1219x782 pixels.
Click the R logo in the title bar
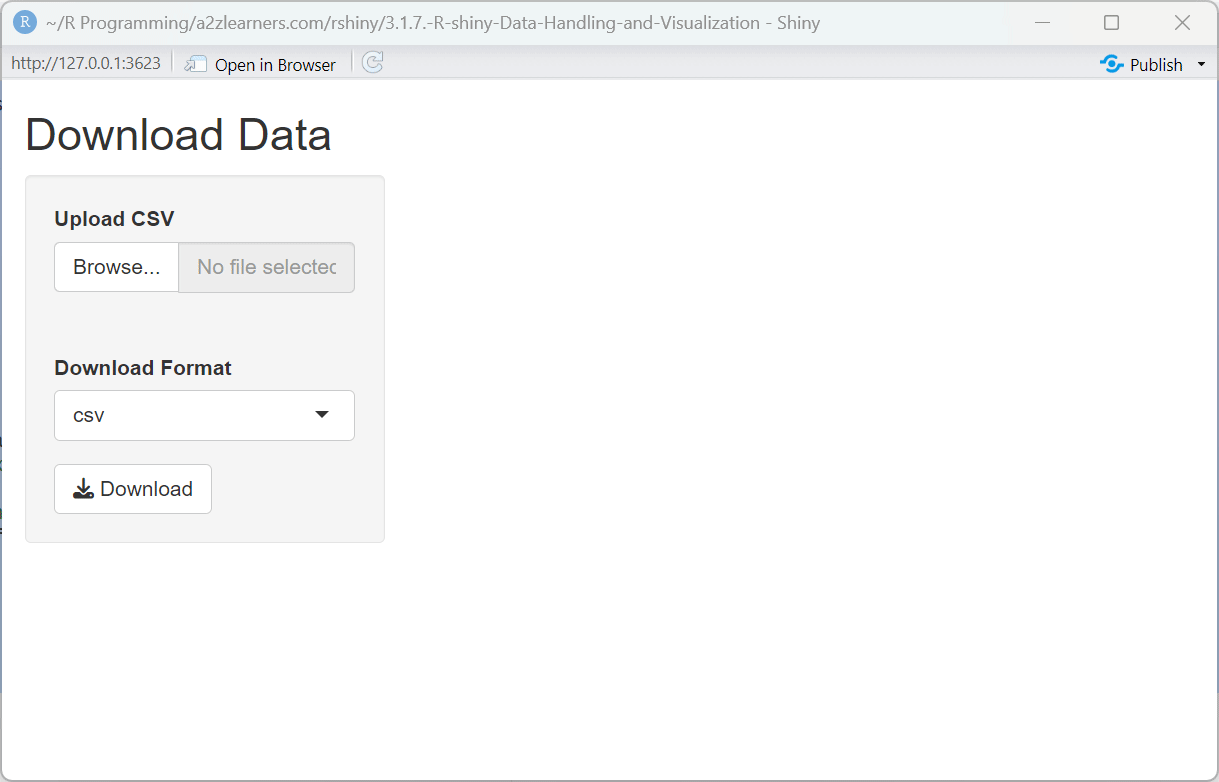[25, 22]
